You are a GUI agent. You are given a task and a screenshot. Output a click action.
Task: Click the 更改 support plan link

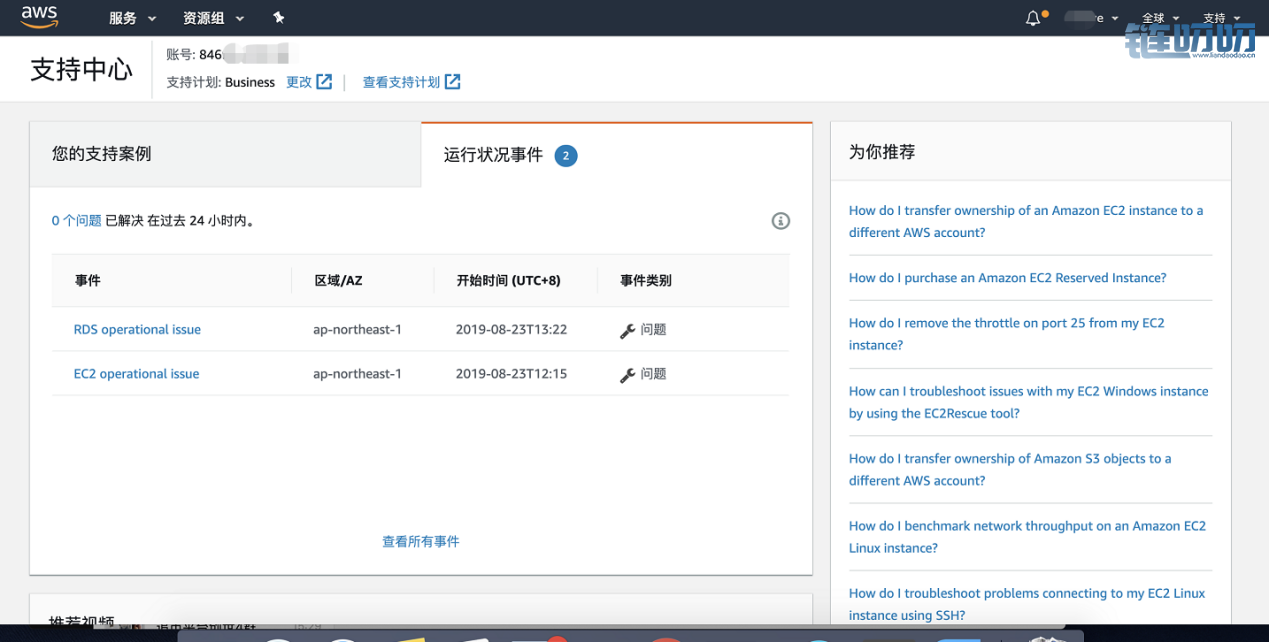tap(299, 82)
